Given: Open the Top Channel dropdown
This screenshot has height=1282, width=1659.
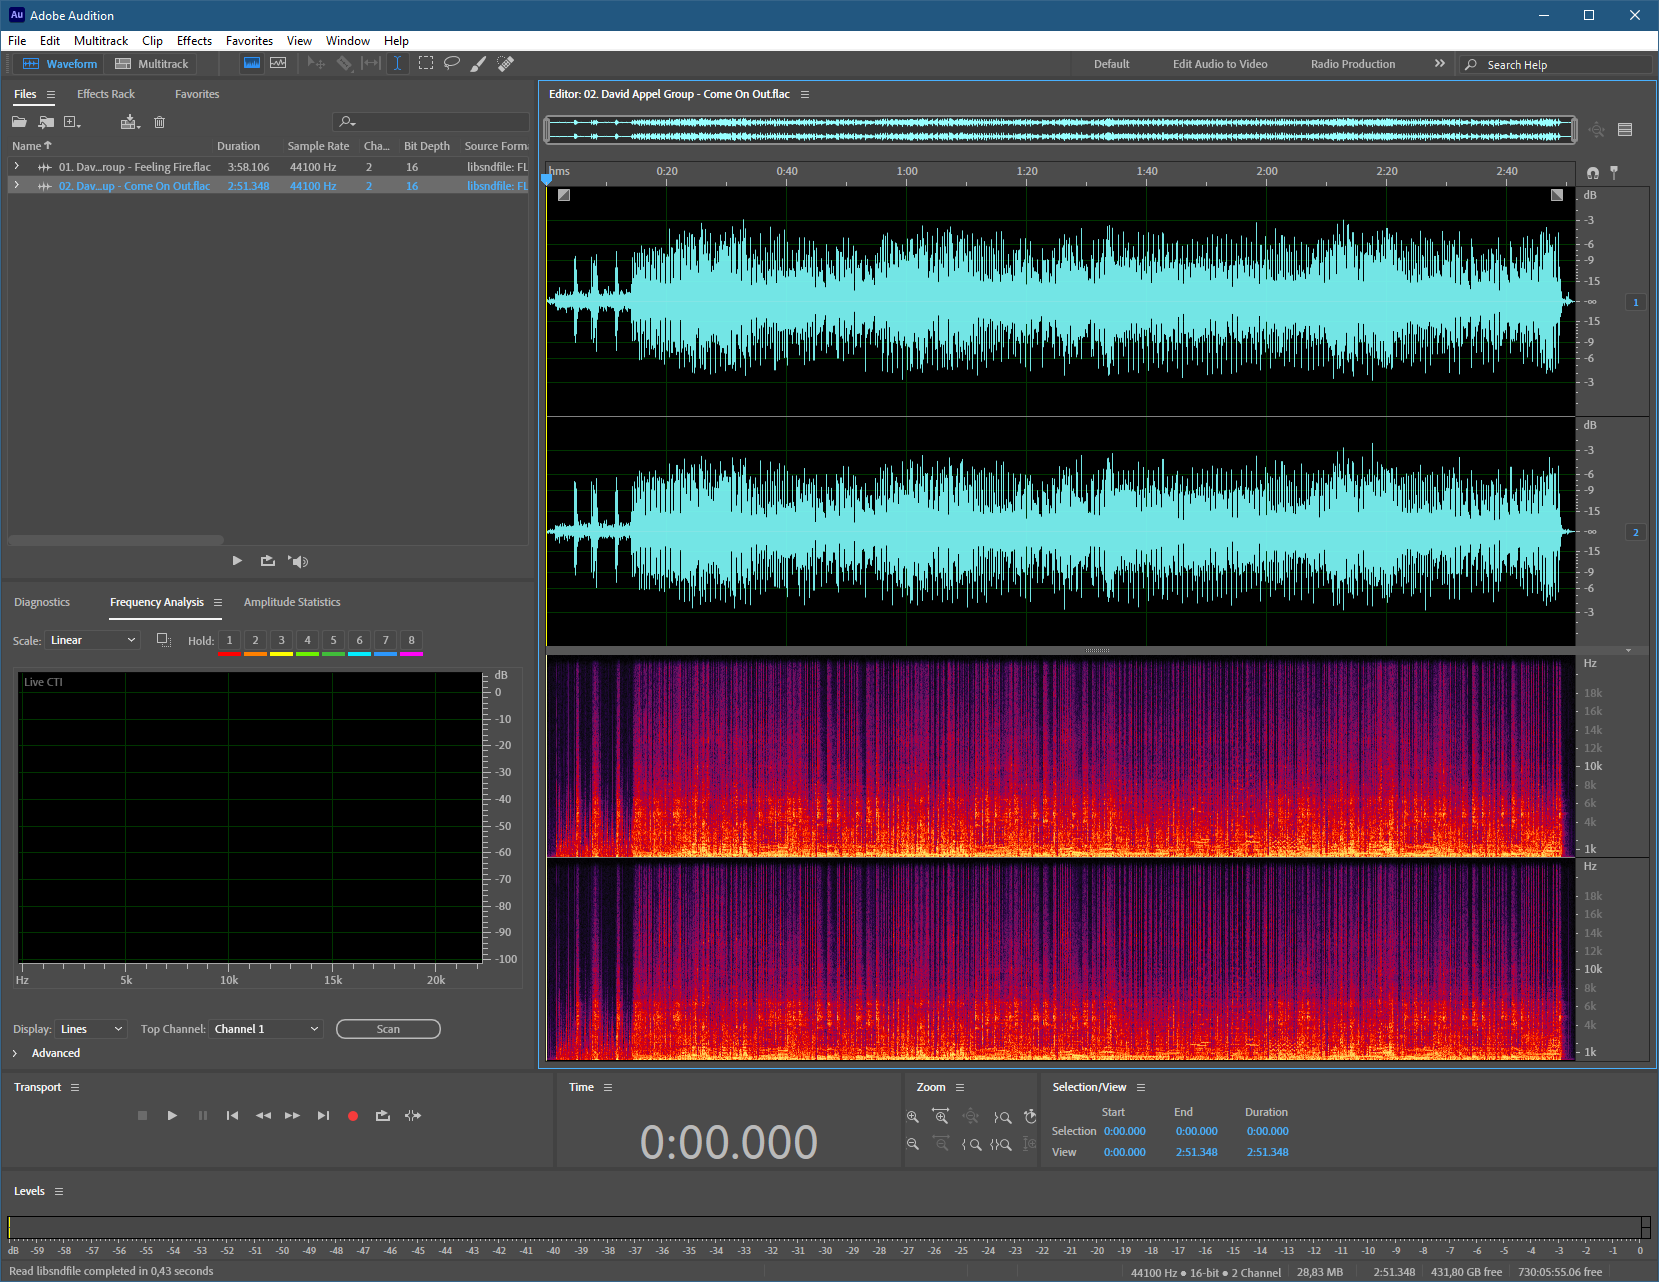Looking at the screenshot, I should point(266,1029).
